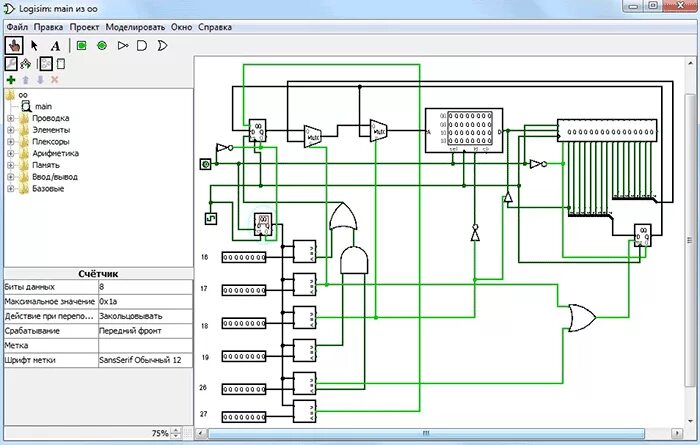Expand the Память folder
The width and height of the screenshot is (700, 445).
(x=10, y=165)
